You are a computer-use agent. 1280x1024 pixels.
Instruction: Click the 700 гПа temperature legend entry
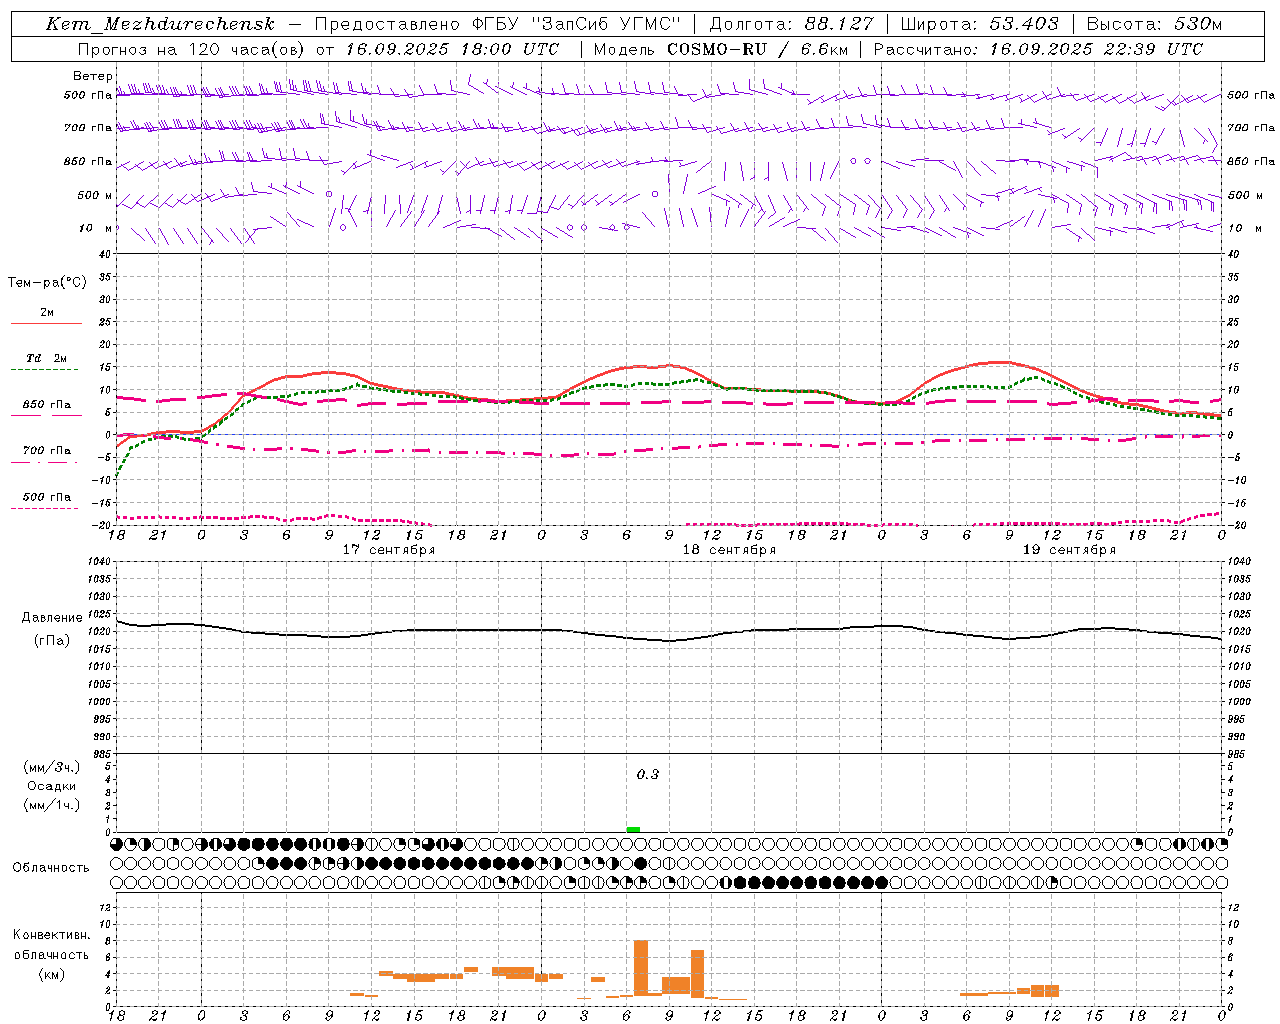click(x=47, y=451)
